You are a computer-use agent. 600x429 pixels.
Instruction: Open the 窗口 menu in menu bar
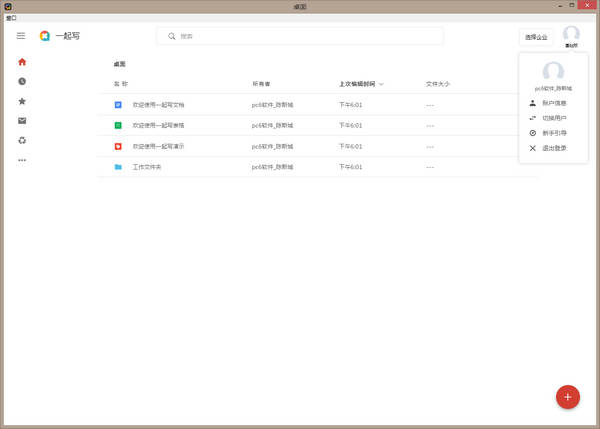click(x=11, y=17)
